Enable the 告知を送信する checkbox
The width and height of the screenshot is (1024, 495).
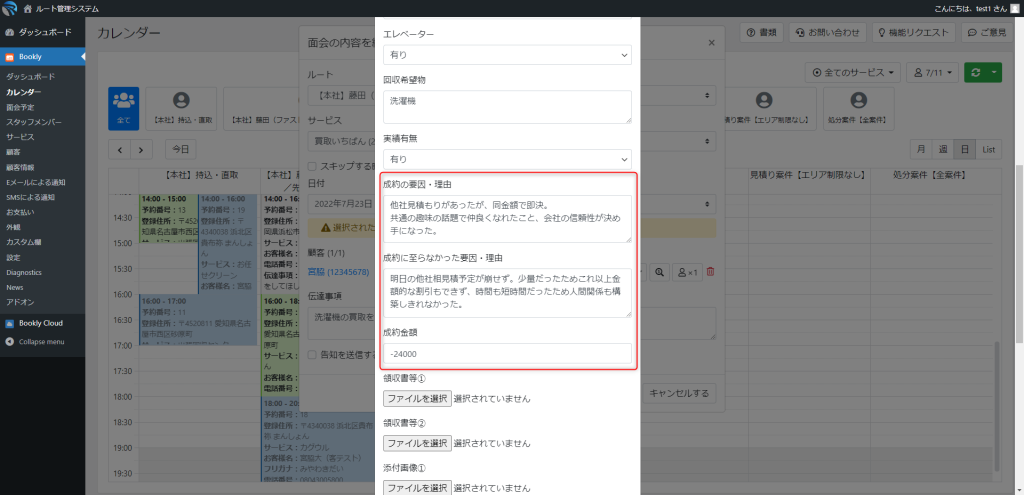pos(312,354)
